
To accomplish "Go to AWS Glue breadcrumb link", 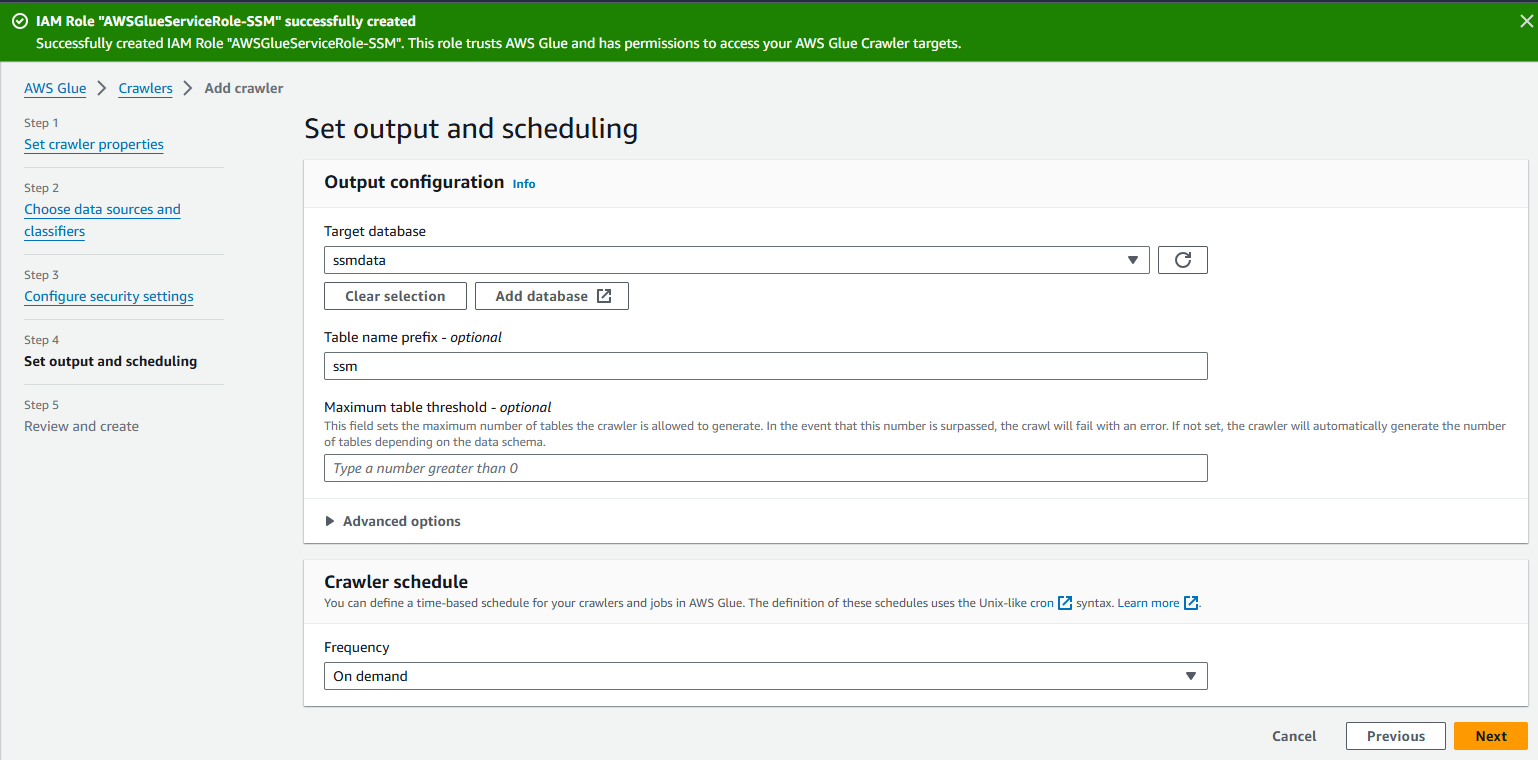I will tap(55, 88).
